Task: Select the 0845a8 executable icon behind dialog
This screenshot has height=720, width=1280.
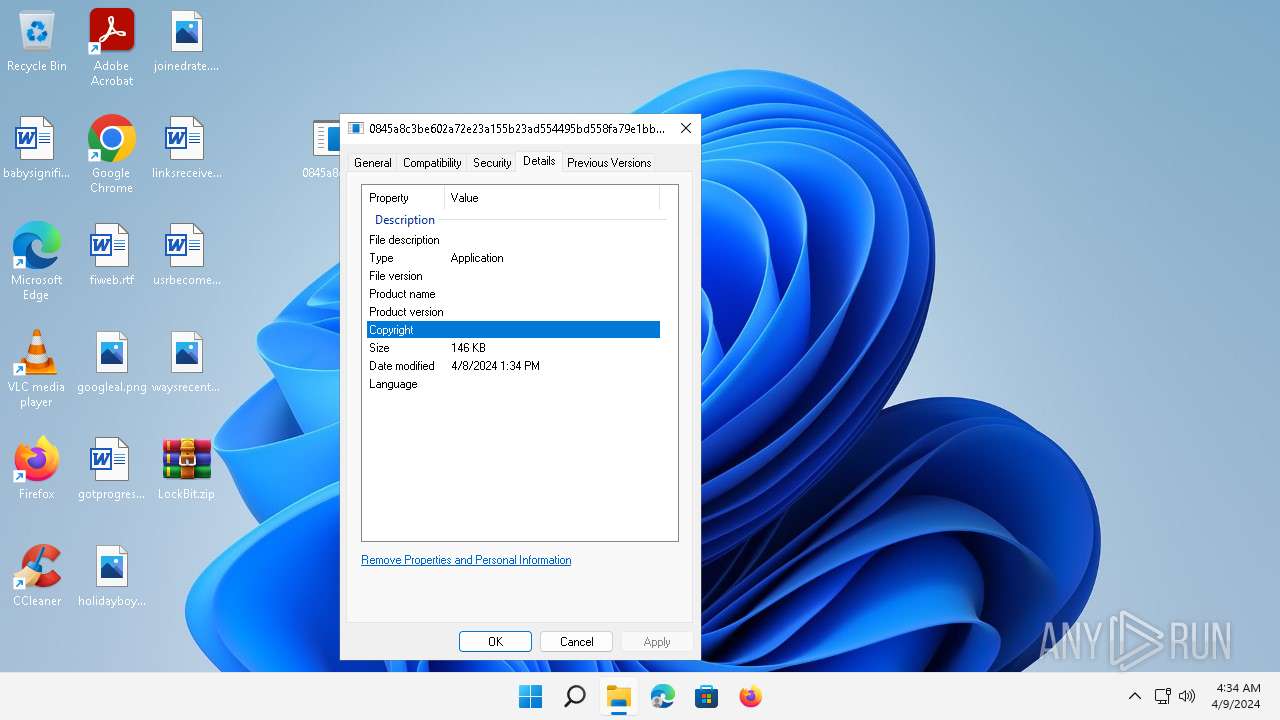Action: 324,149
